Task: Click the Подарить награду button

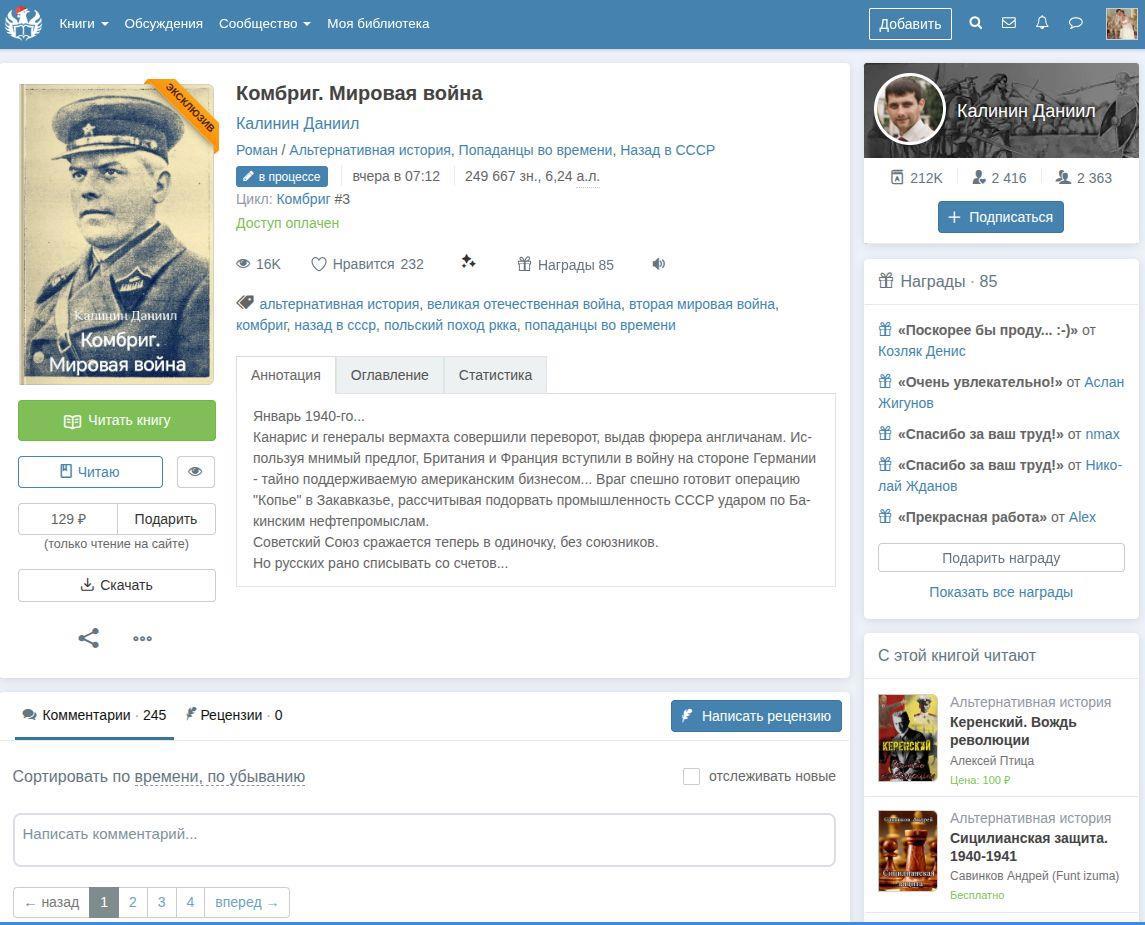Action: pyautogui.click(x=1000, y=558)
